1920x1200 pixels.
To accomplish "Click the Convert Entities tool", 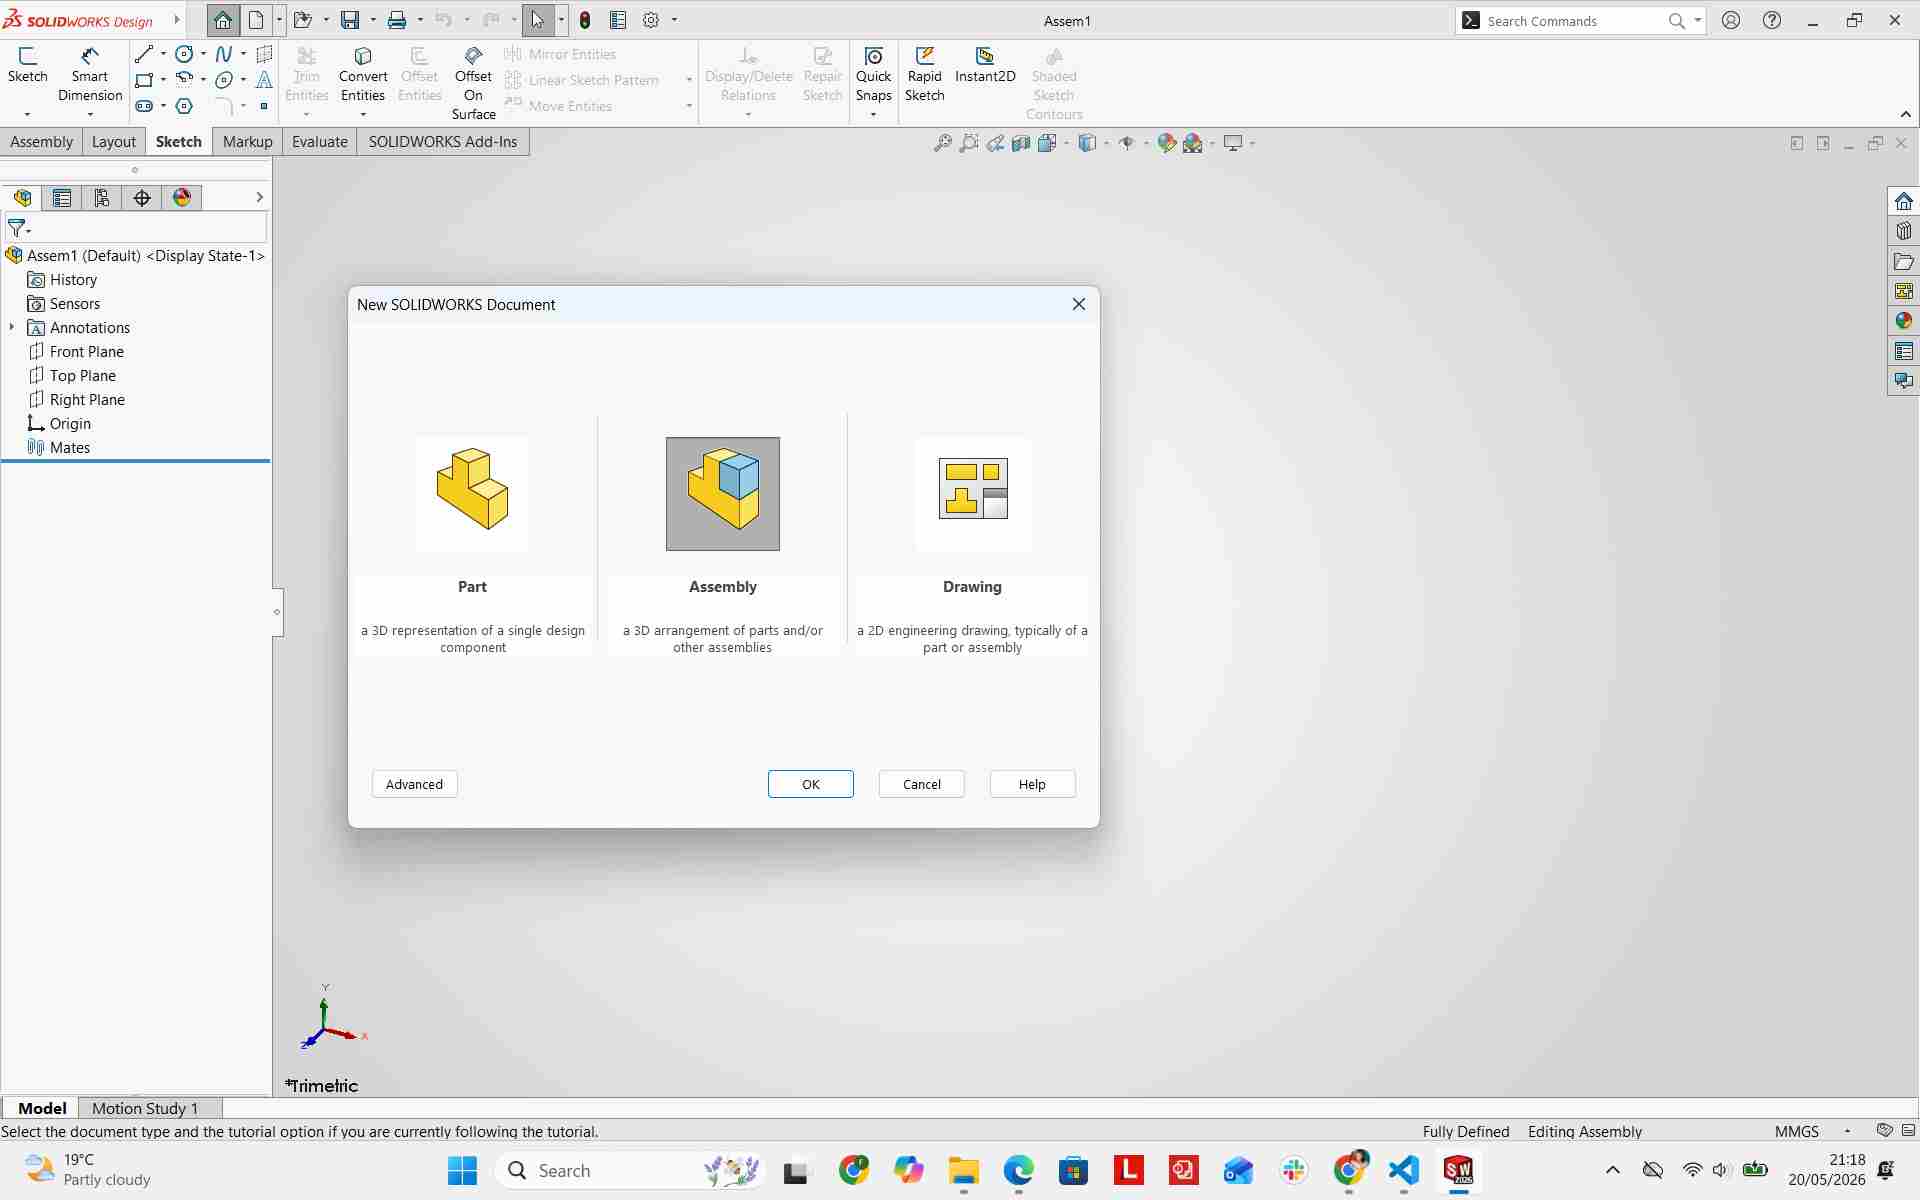I will pos(363,74).
